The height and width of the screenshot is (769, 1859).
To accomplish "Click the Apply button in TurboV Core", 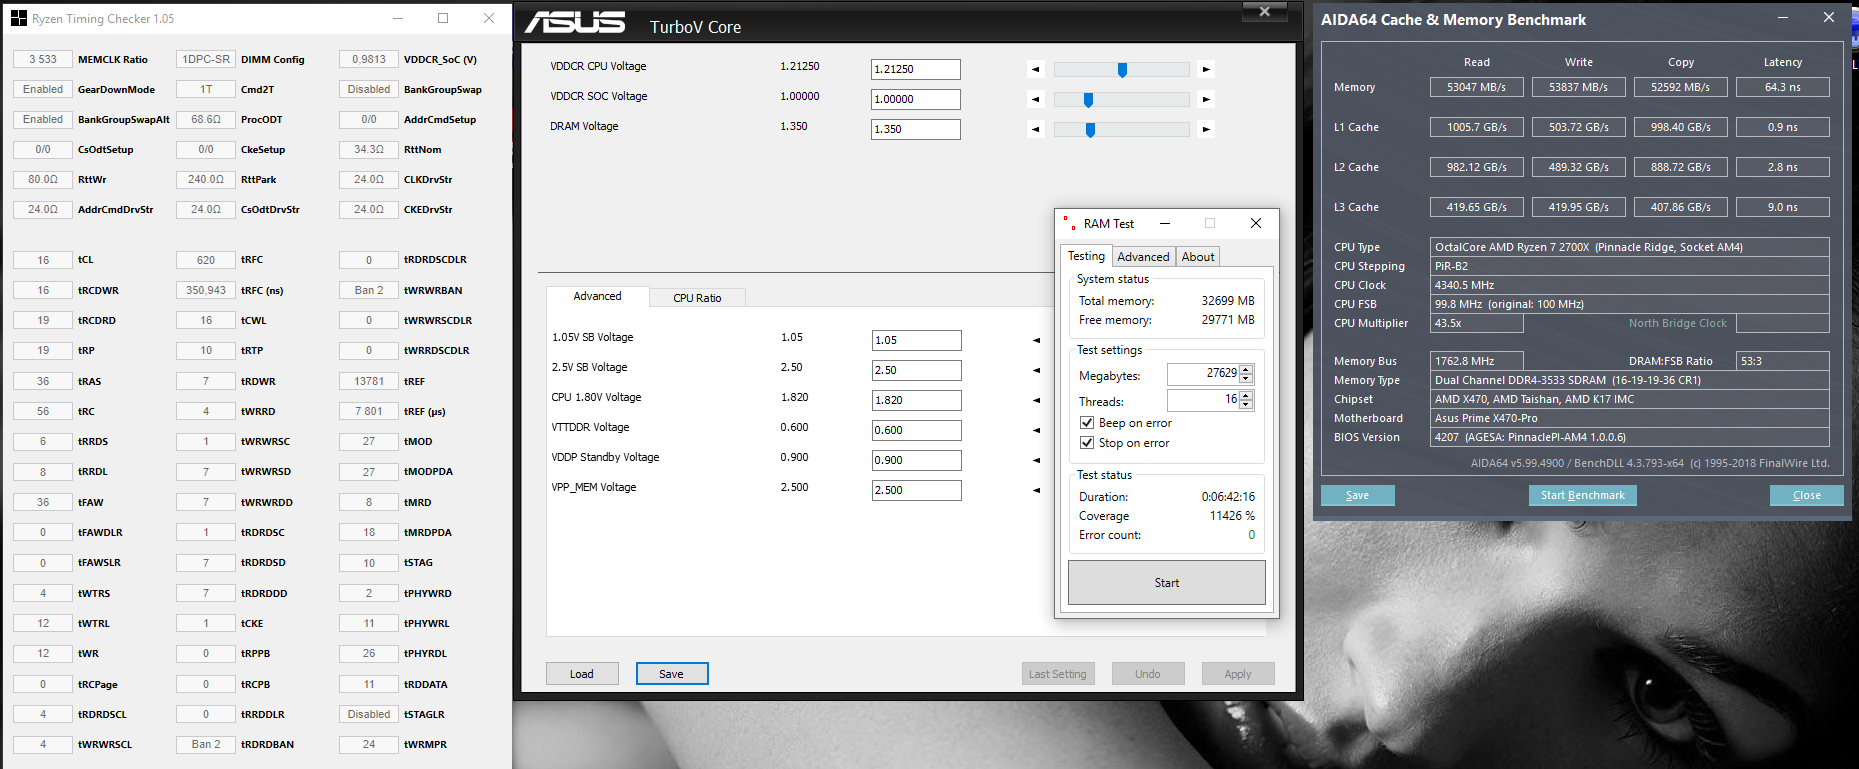I will 1238,674.
